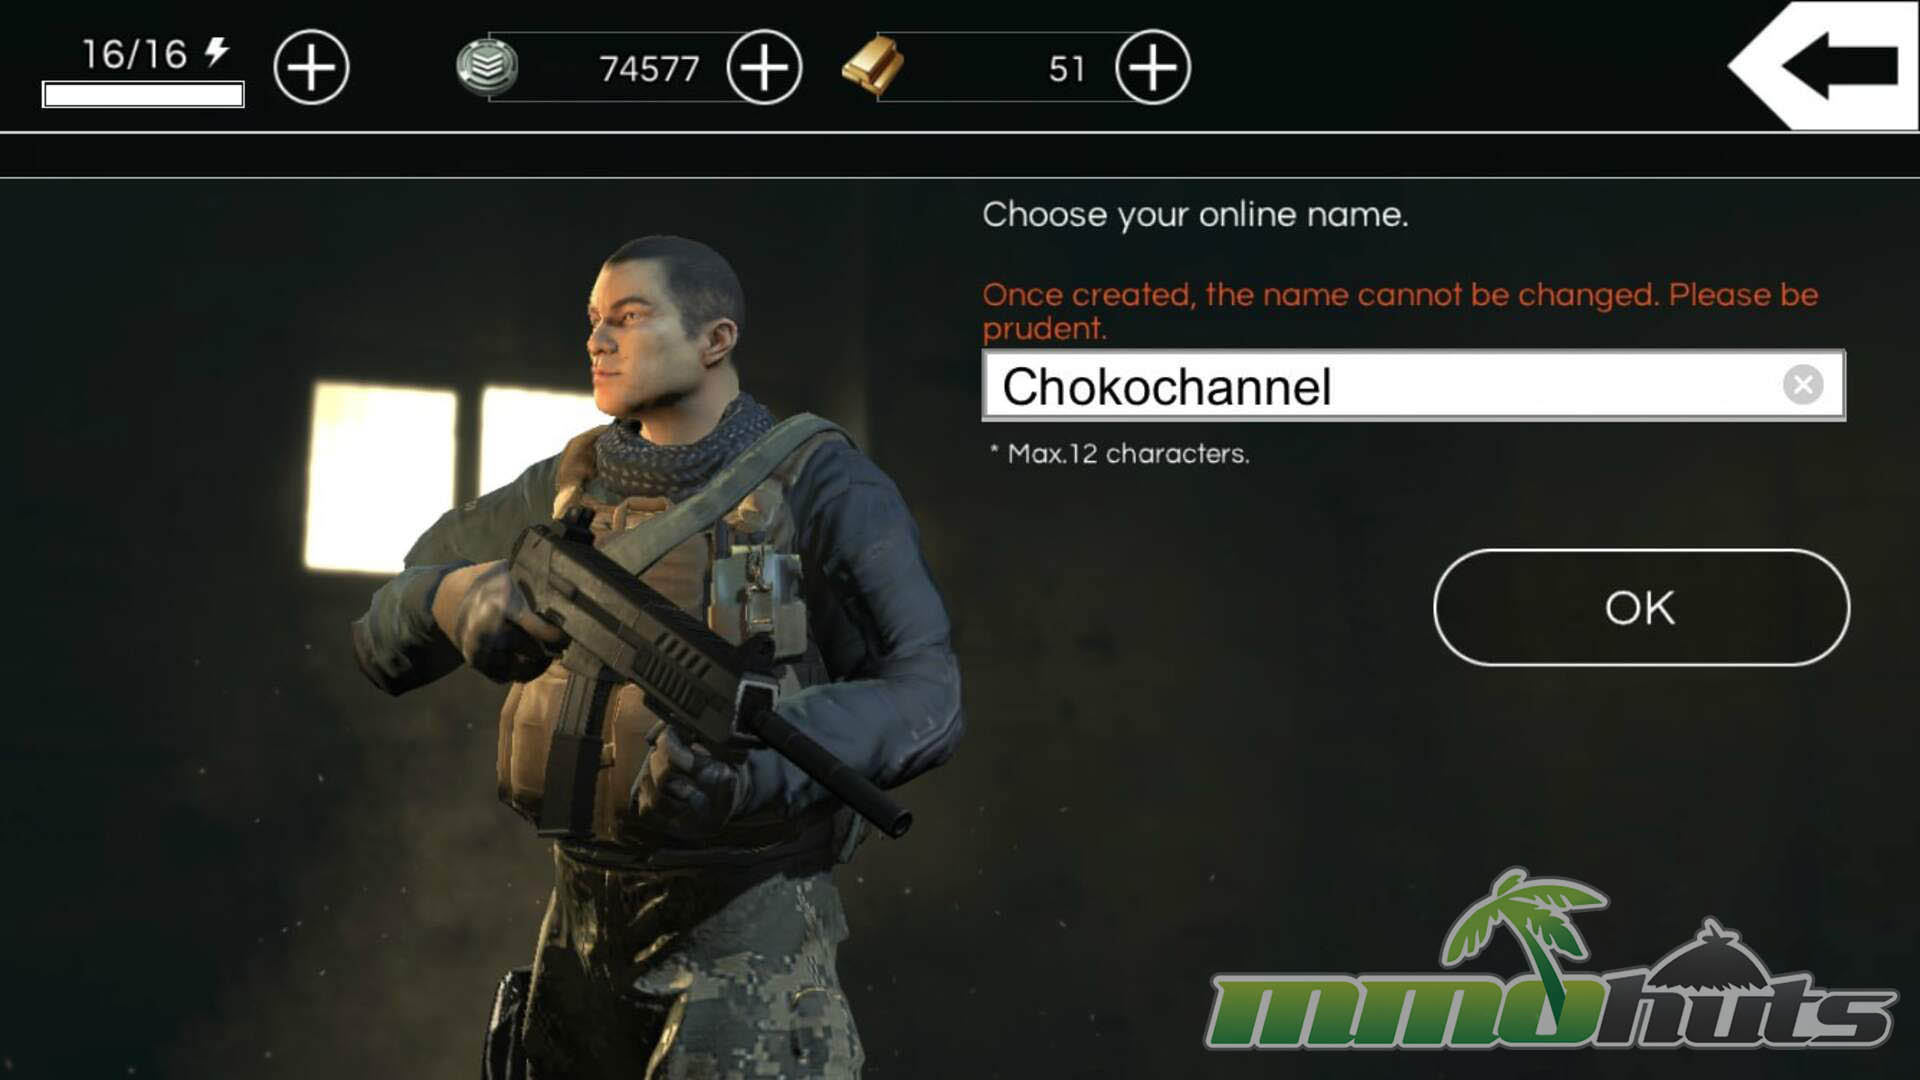Go back using the arrow button
This screenshot has height=1080, width=1920.
point(1822,66)
